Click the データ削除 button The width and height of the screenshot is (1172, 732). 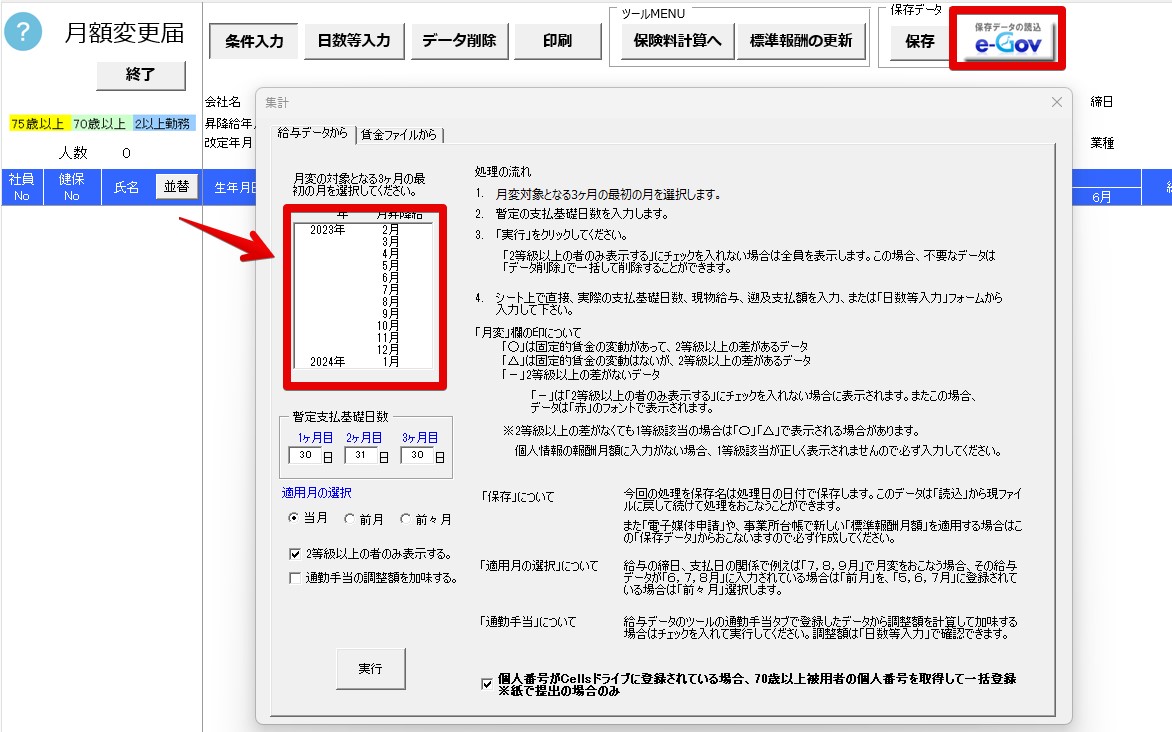(x=459, y=40)
